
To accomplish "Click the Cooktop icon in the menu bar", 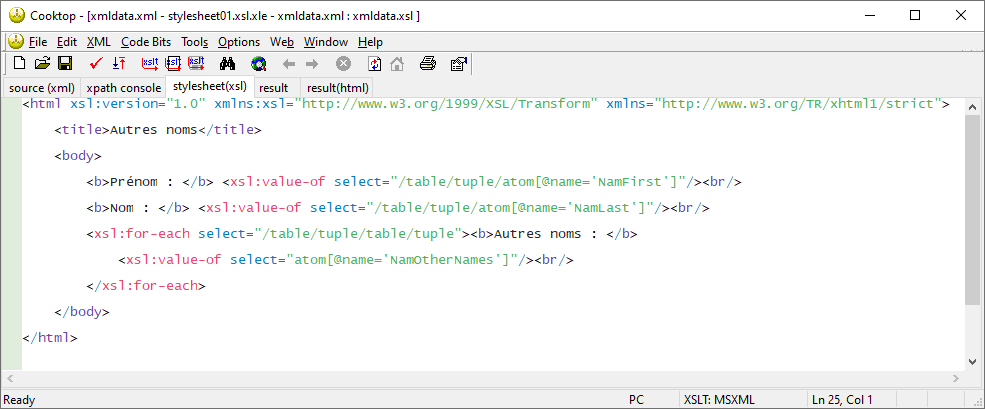I will tap(16, 41).
